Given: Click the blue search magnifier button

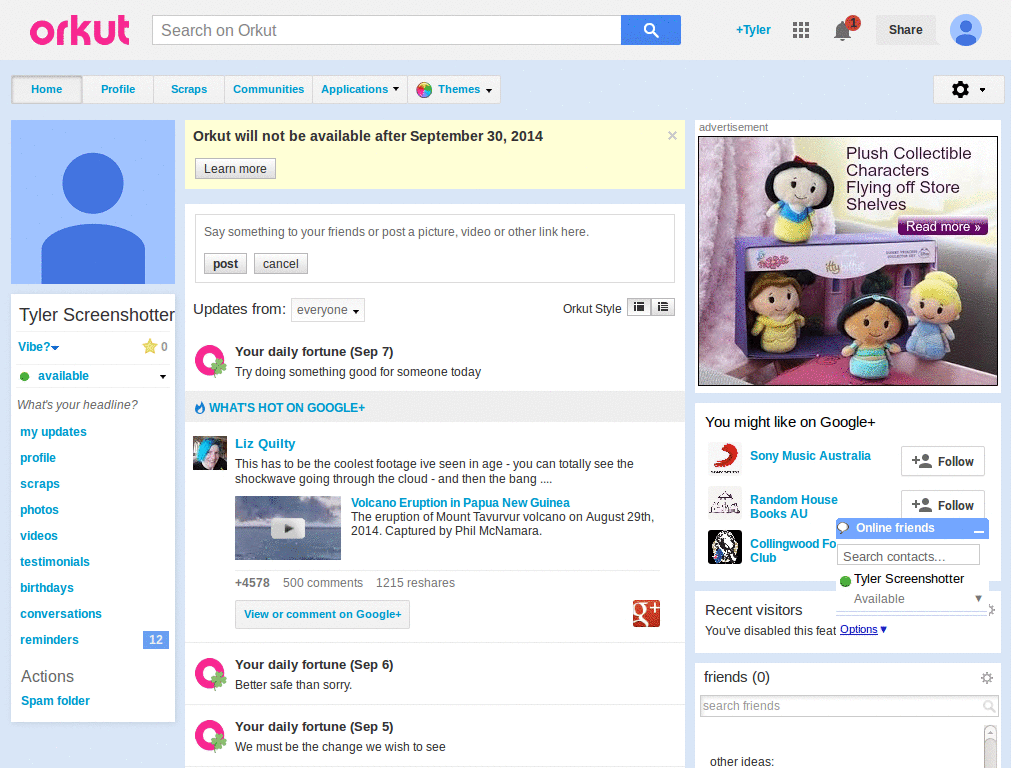Looking at the screenshot, I should pyautogui.click(x=650, y=30).
